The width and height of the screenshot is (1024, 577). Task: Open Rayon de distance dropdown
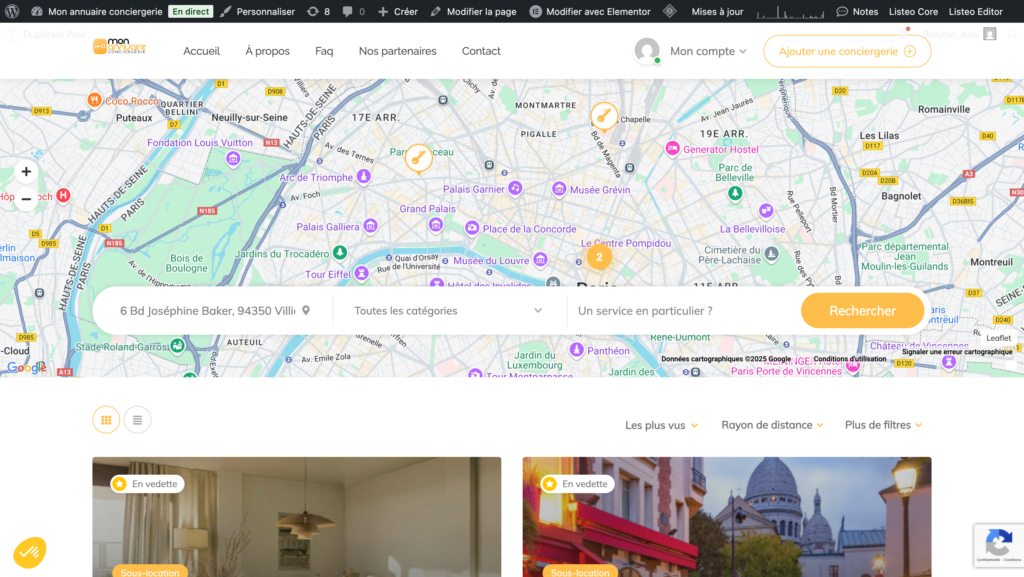pyautogui.click(x=772, y=425)
